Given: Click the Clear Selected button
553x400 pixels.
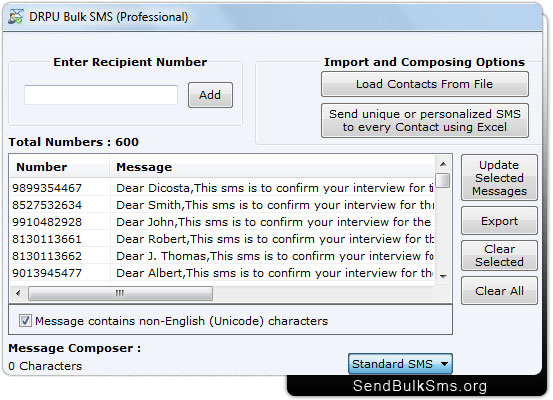Looking at the screenshot, I should [499, 255].
